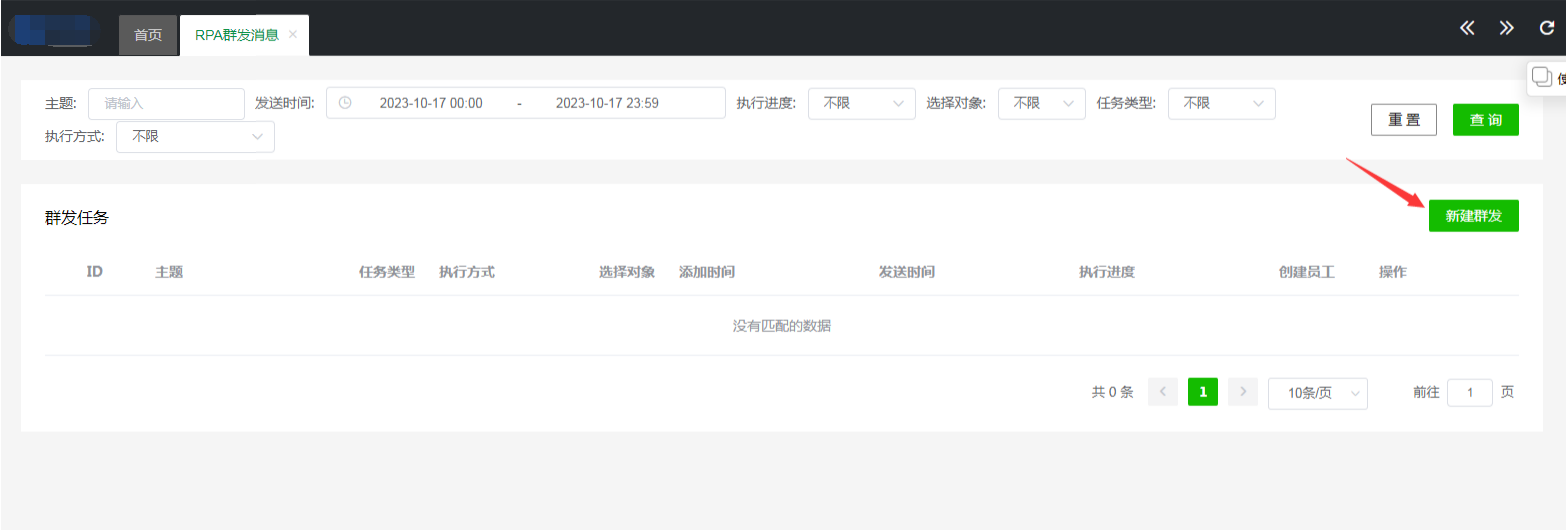Click the refresh icon in top bar
The width and height of the screenshot is (1567, 530).
point(1546,28)
